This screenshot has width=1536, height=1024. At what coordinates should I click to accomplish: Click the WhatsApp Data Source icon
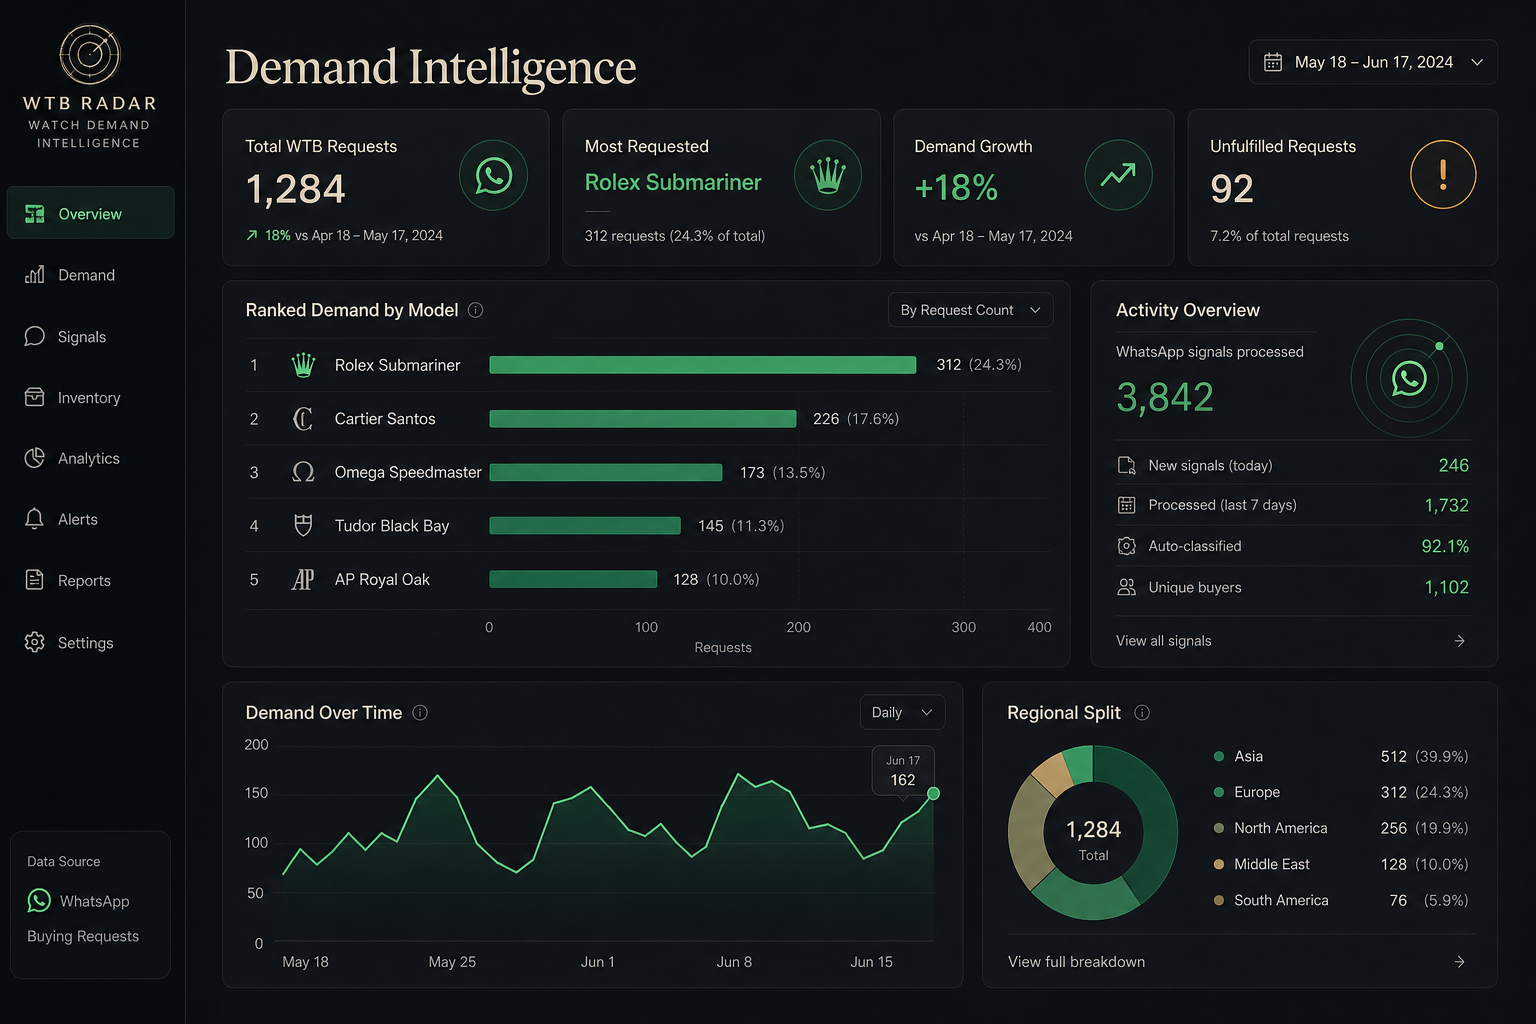tap(39, 901)
